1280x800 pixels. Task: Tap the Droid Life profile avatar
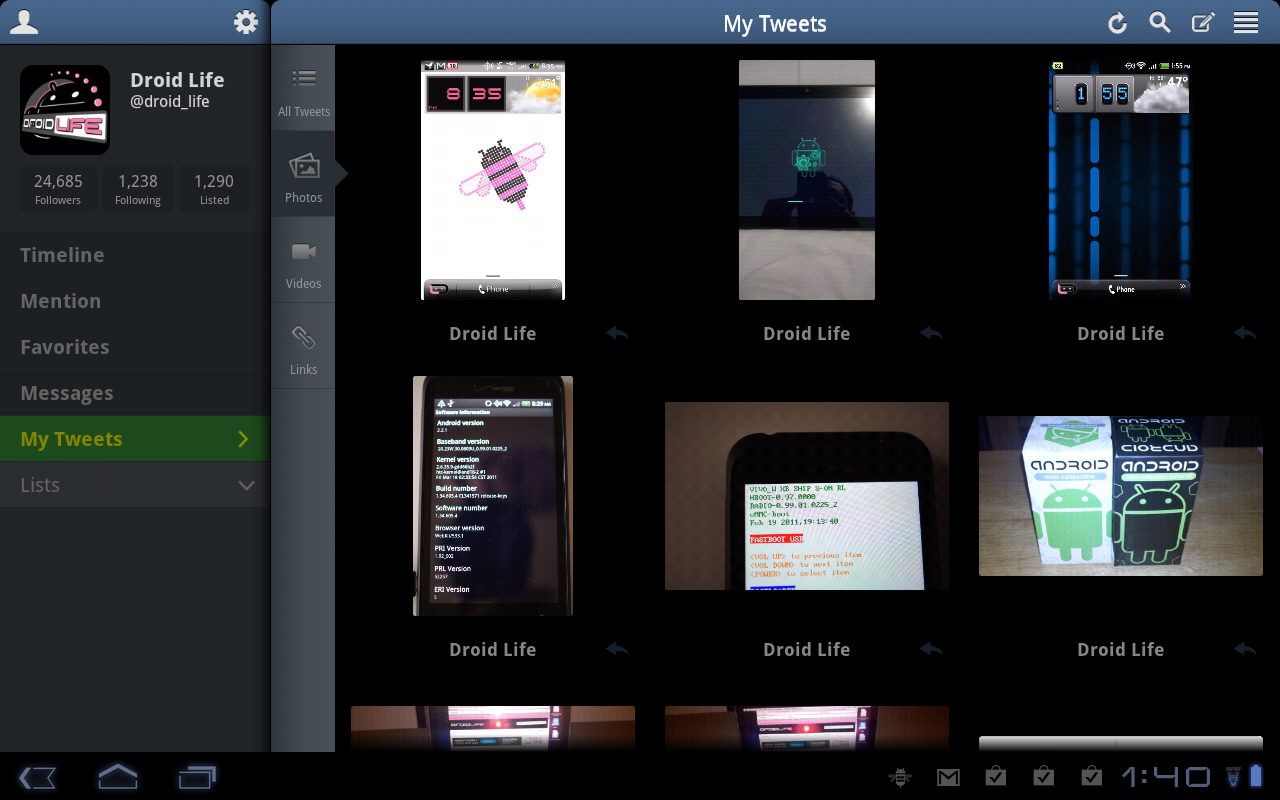click(x=65, y=110)
